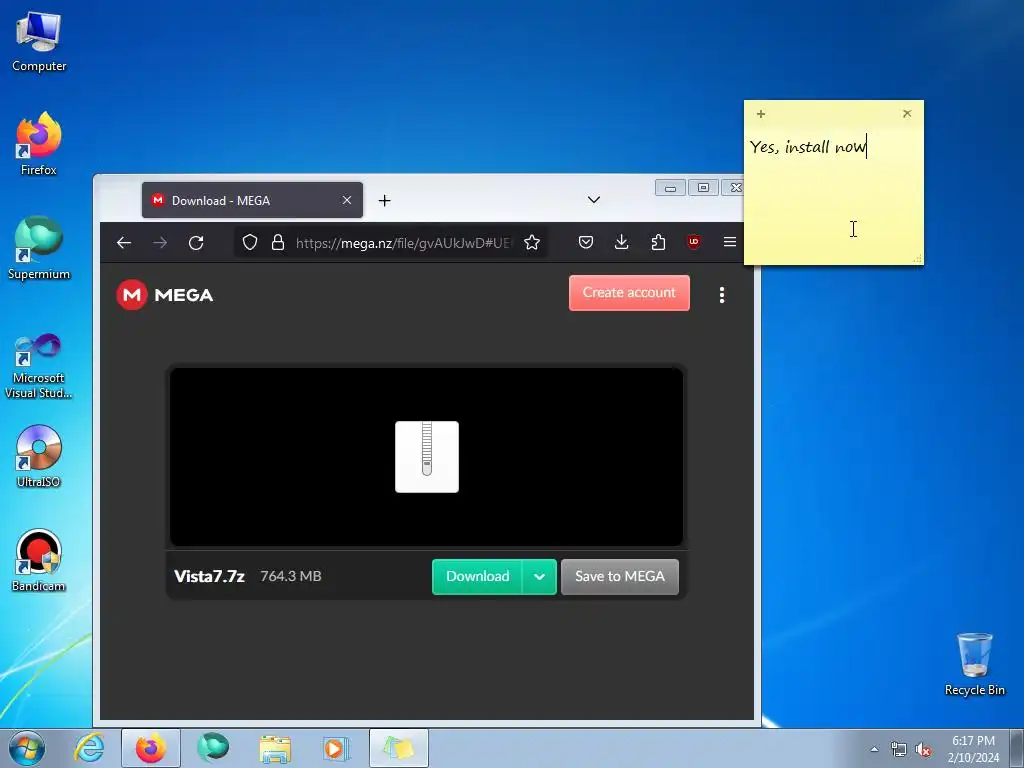The height and width of the screenshot is (768, 1024).
Task: Open the tracking protection shield icon
Action: point(249,243)
